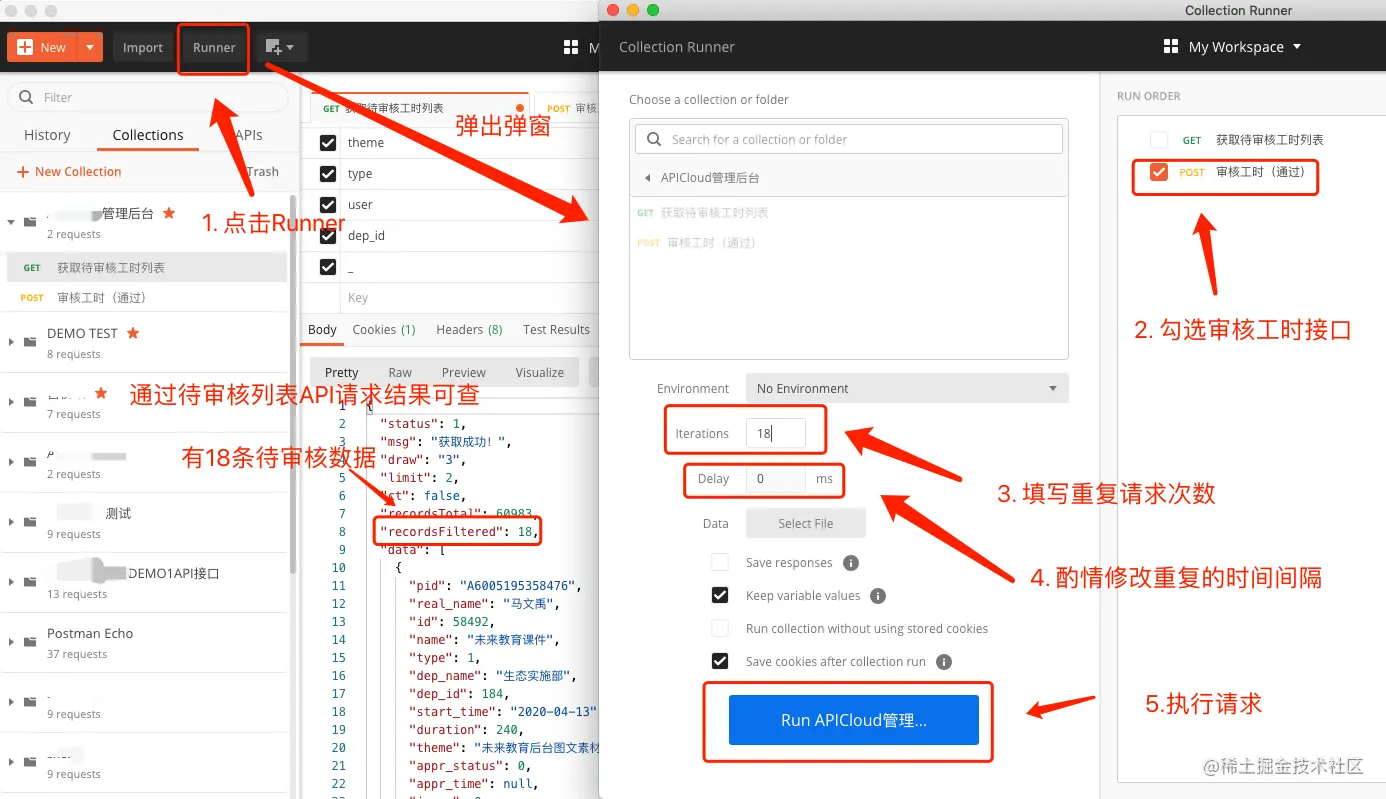Show info for Save cookies after collection run
Screen dimensions: 1386x799
(x=944, y=662)
